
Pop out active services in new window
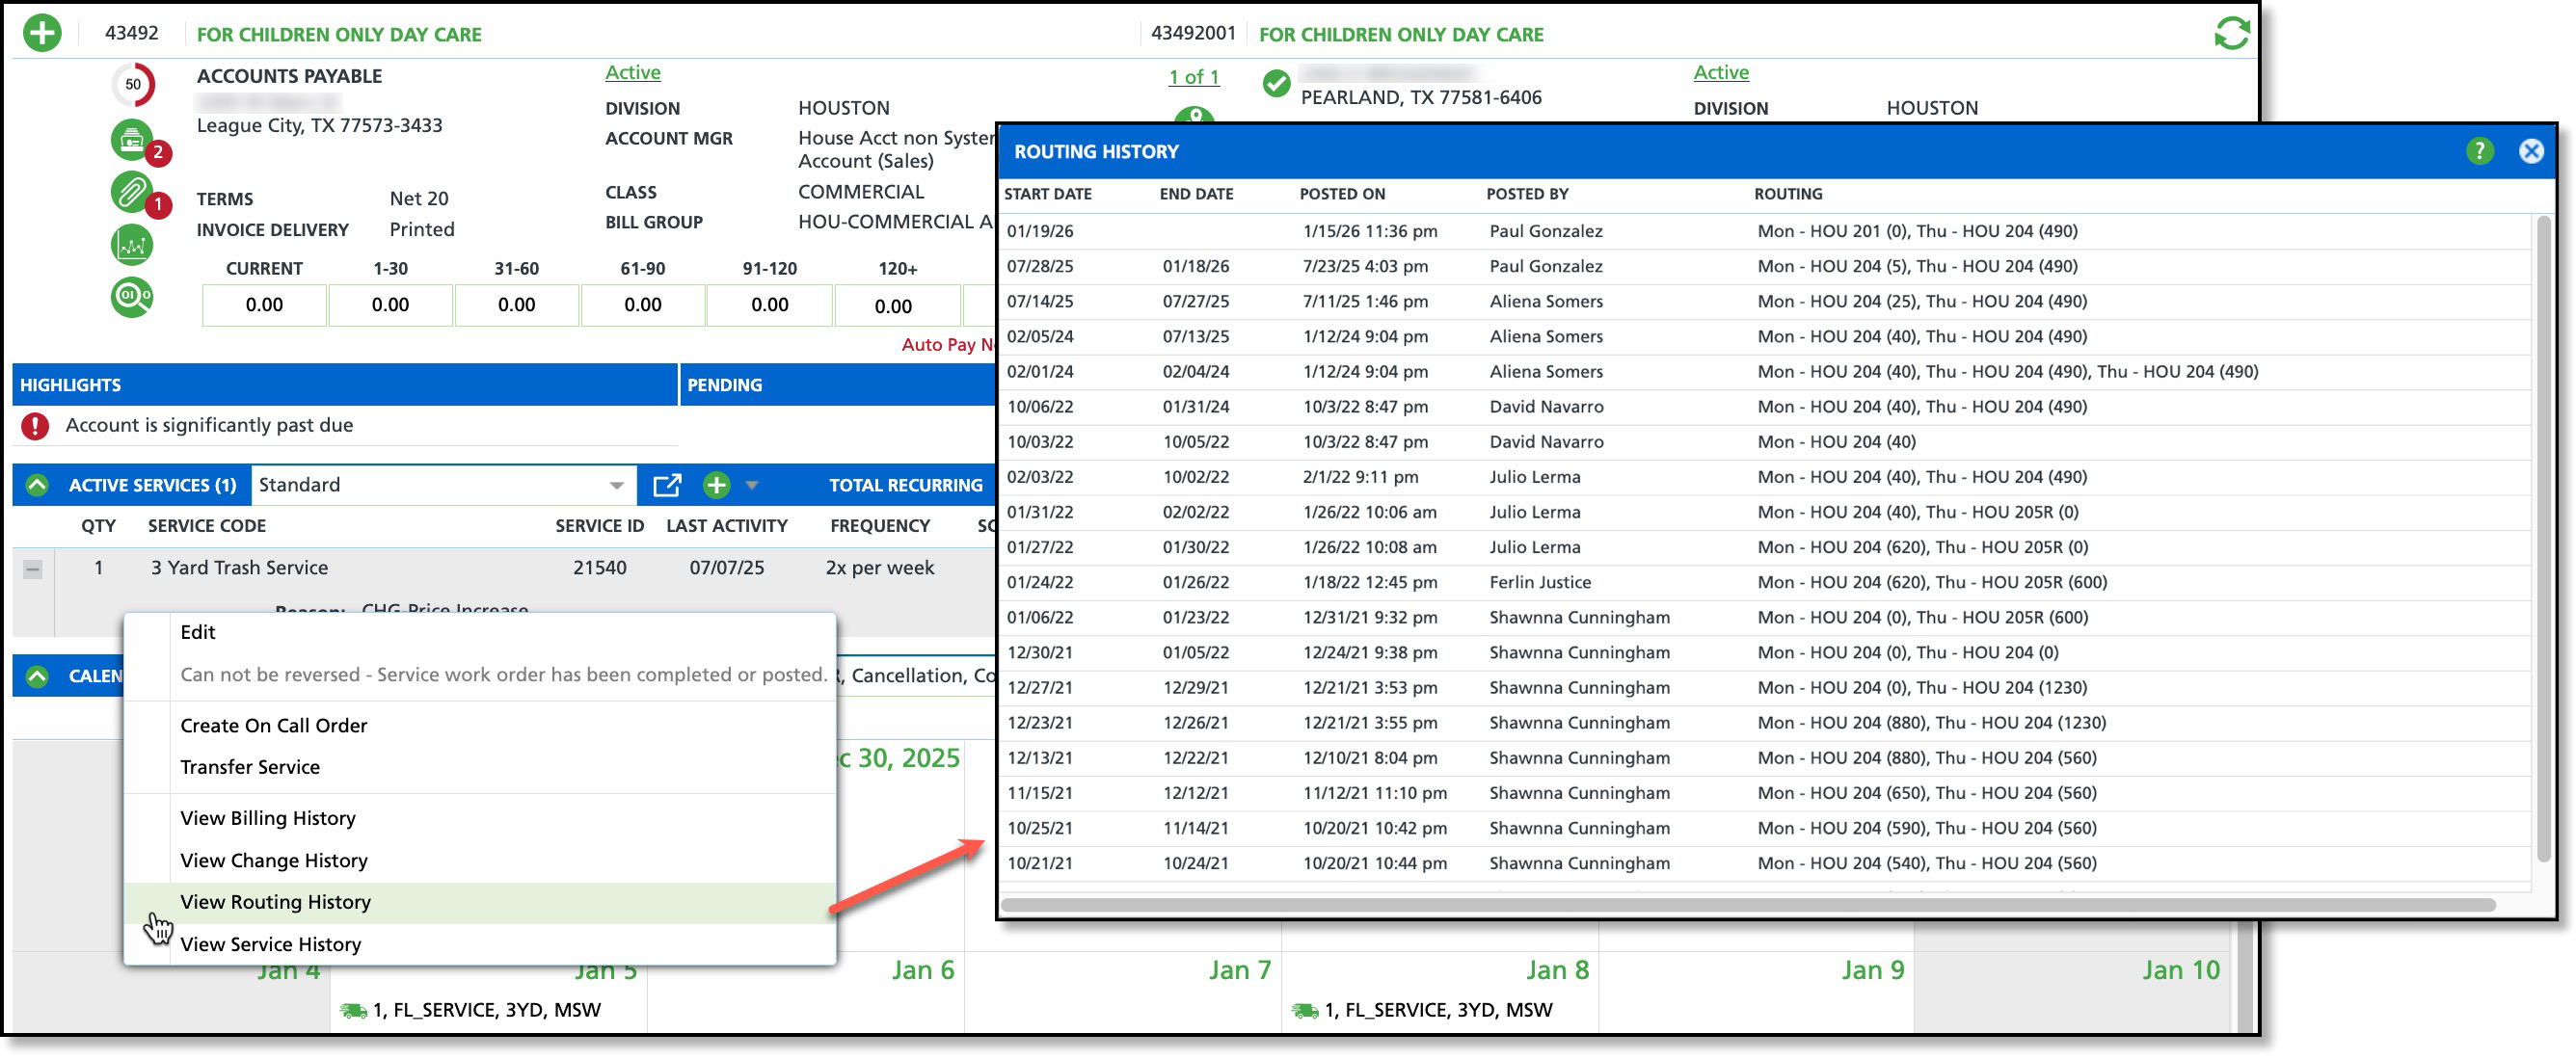click(666, 486)
